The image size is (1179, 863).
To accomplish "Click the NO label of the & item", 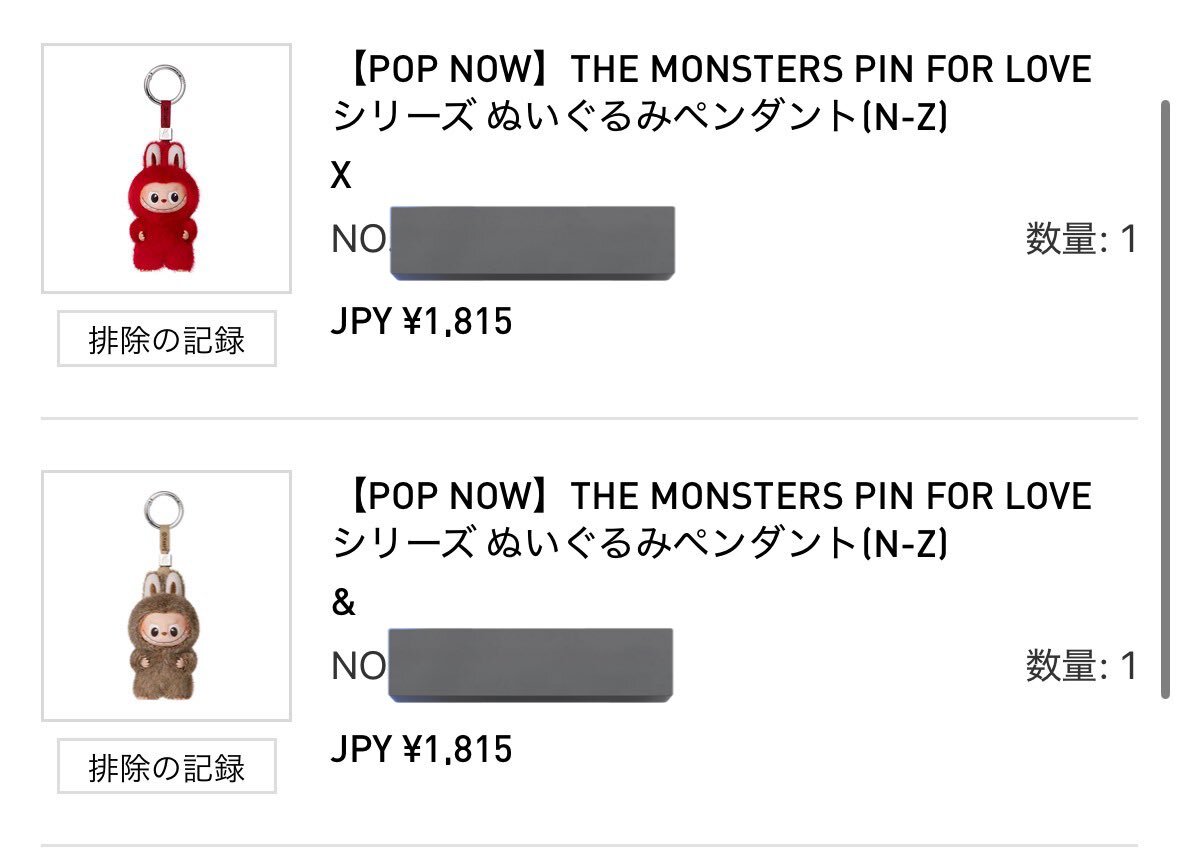I will (x=358, y=666).
